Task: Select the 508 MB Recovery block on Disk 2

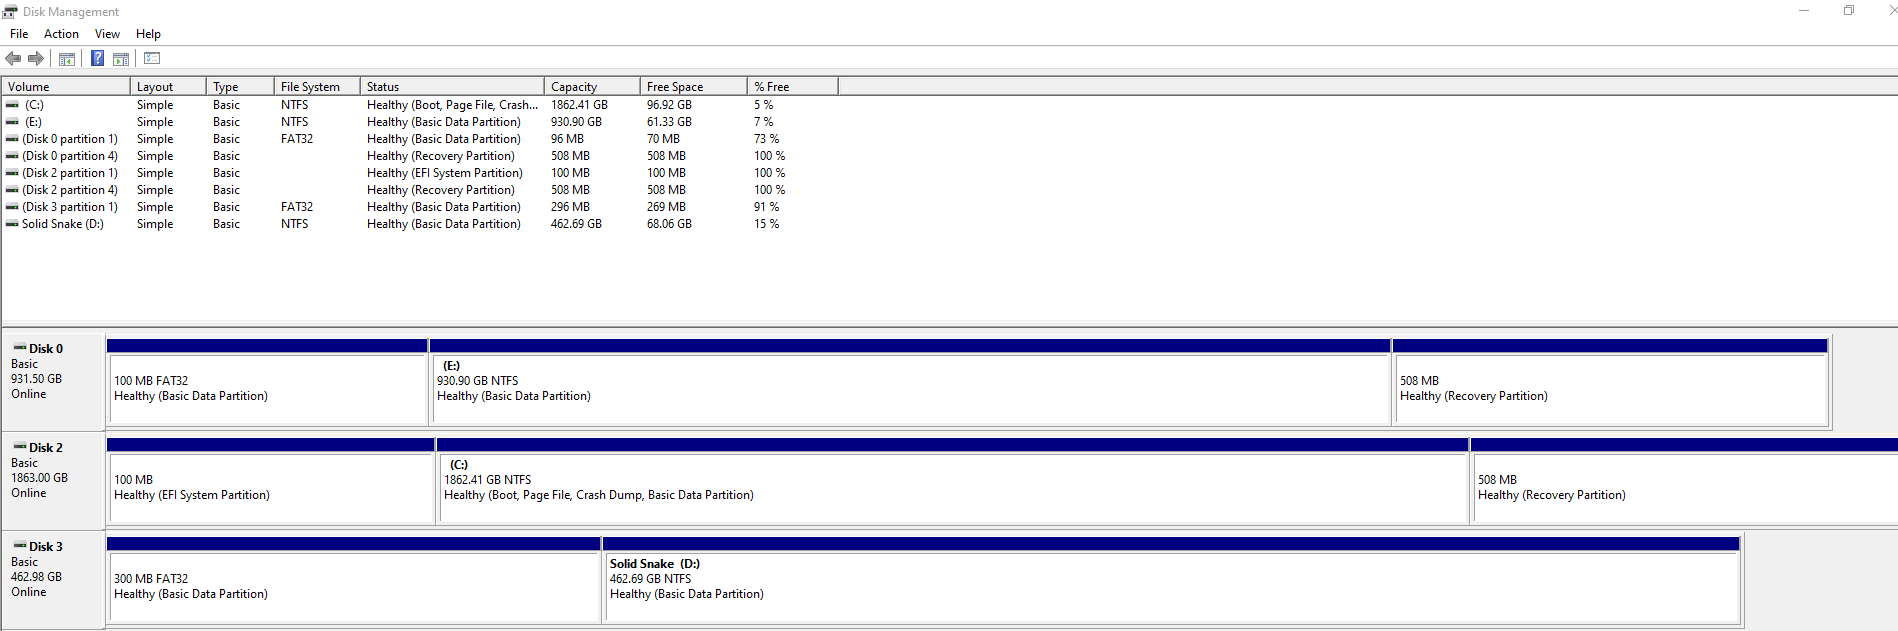Action: (1684, 481)
